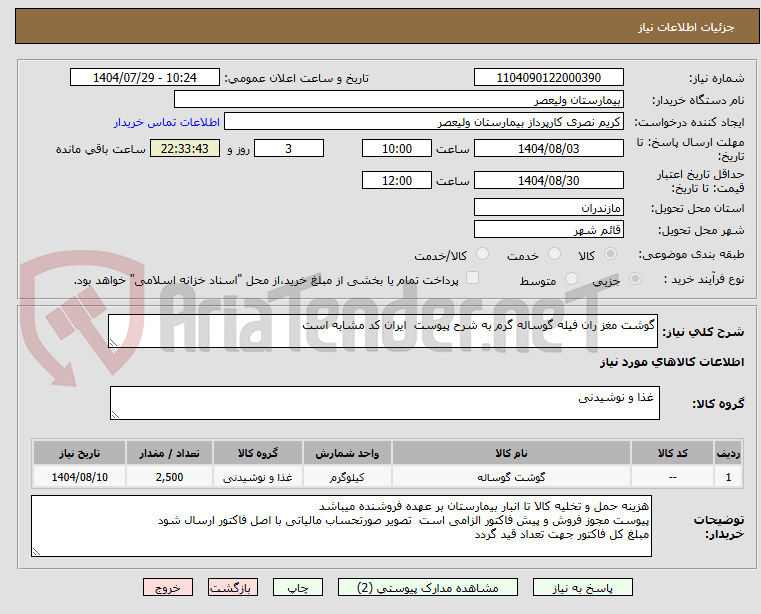Open اطلاعات تماس خریدار link
Image resolution: width=761 pixels, height=614 pixels.
point(167,122)
